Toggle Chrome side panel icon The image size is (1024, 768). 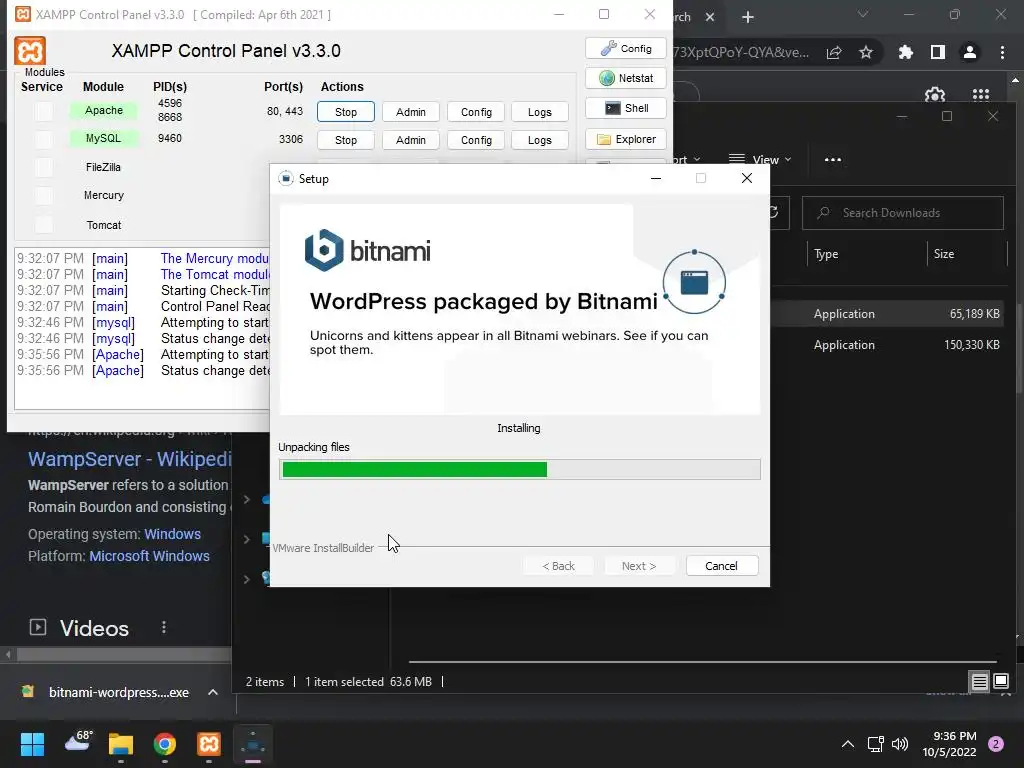pyautogui.click(x=938, y=52)
